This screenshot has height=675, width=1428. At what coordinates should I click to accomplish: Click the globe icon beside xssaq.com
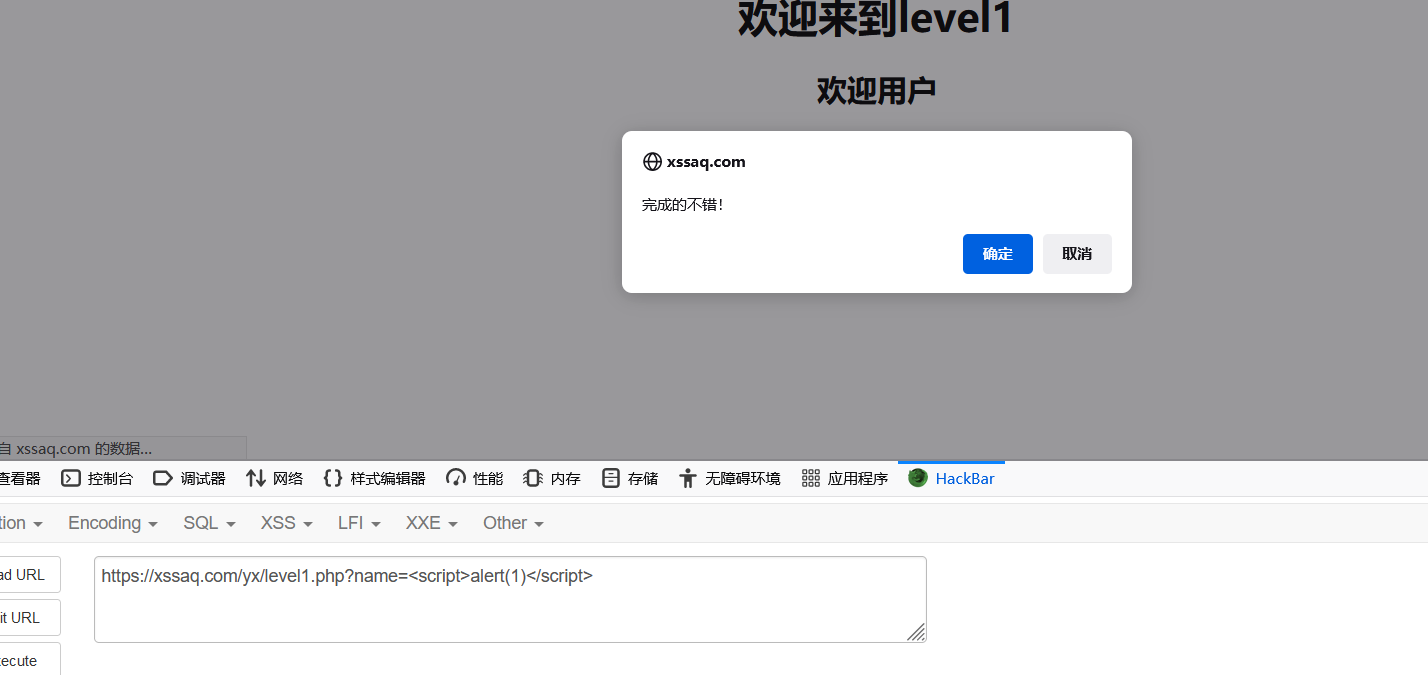click(652, 162)
